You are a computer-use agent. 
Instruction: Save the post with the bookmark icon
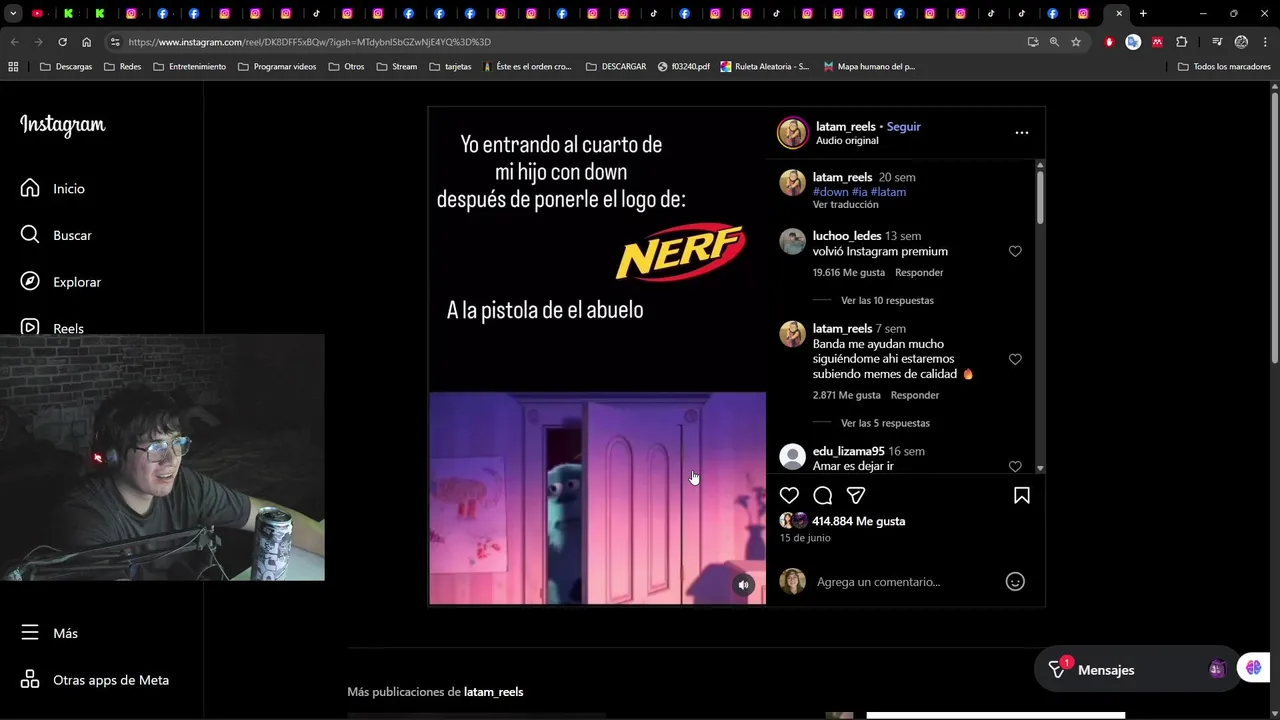[1022, 495]
